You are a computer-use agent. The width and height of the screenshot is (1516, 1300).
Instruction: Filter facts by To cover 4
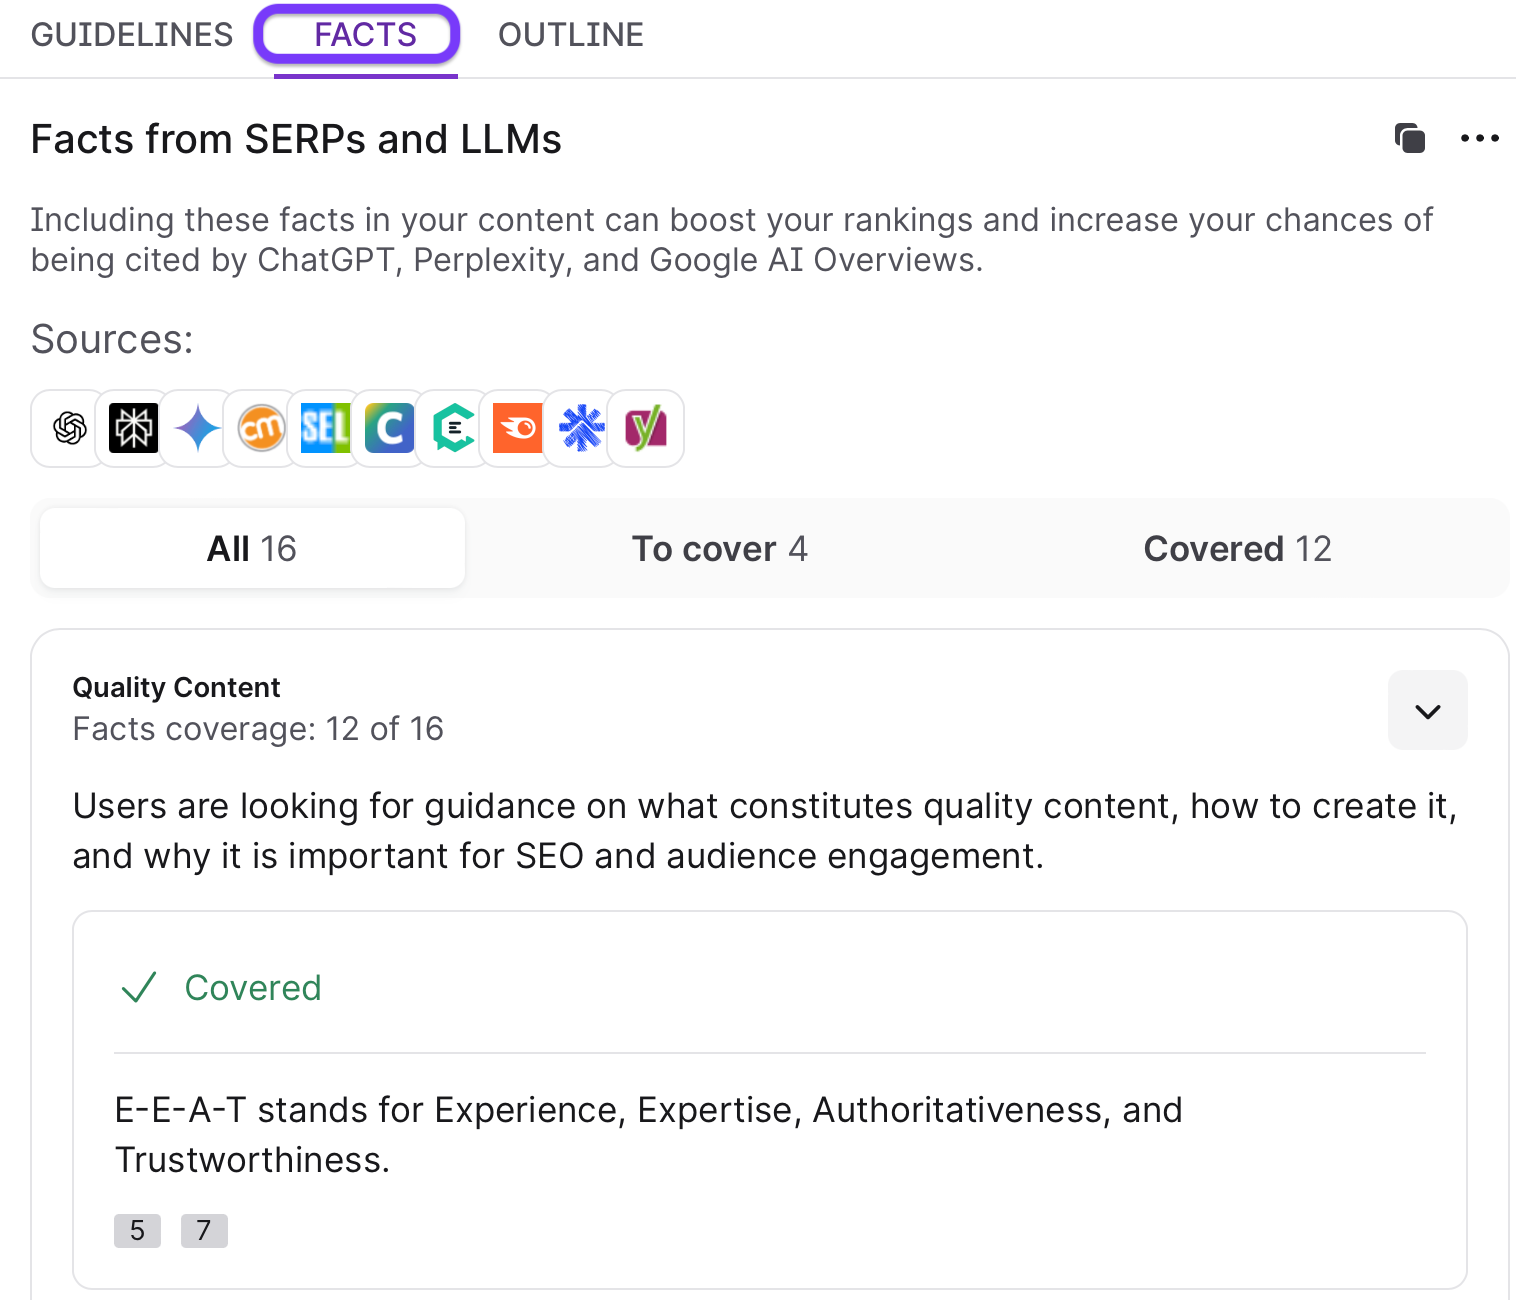coord(719,549)
